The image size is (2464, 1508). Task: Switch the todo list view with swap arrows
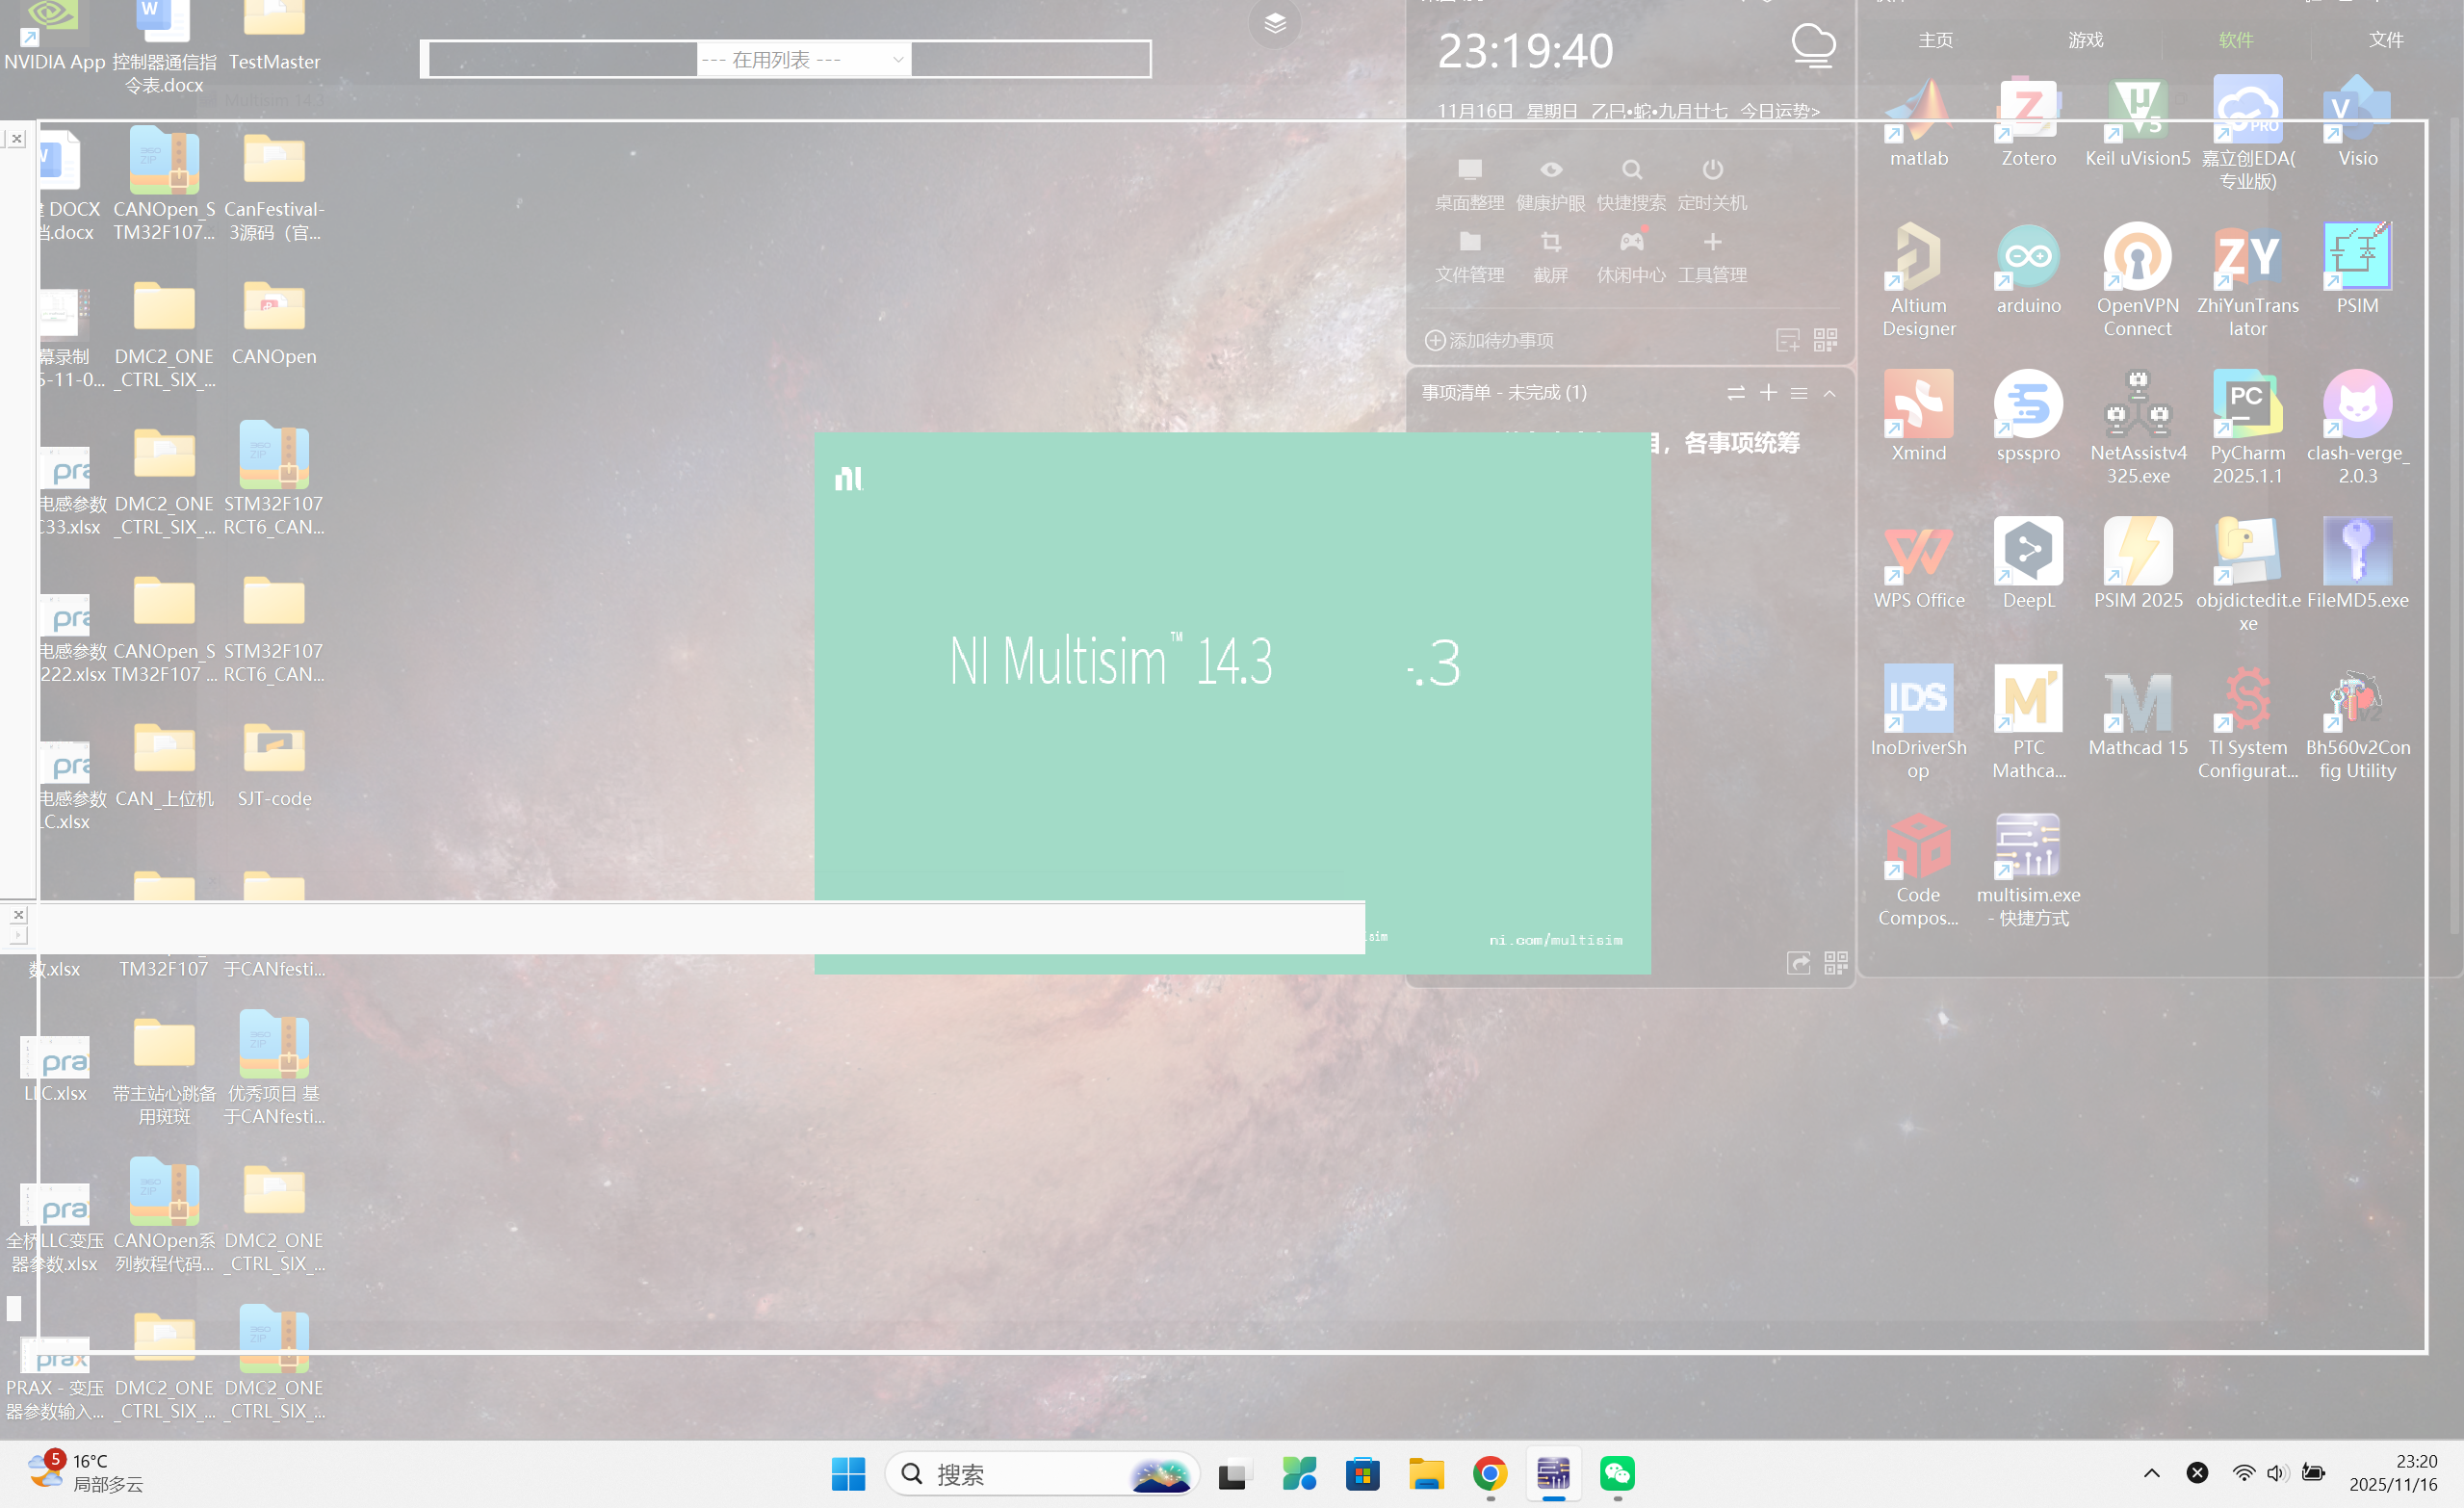pos(1735,393)
